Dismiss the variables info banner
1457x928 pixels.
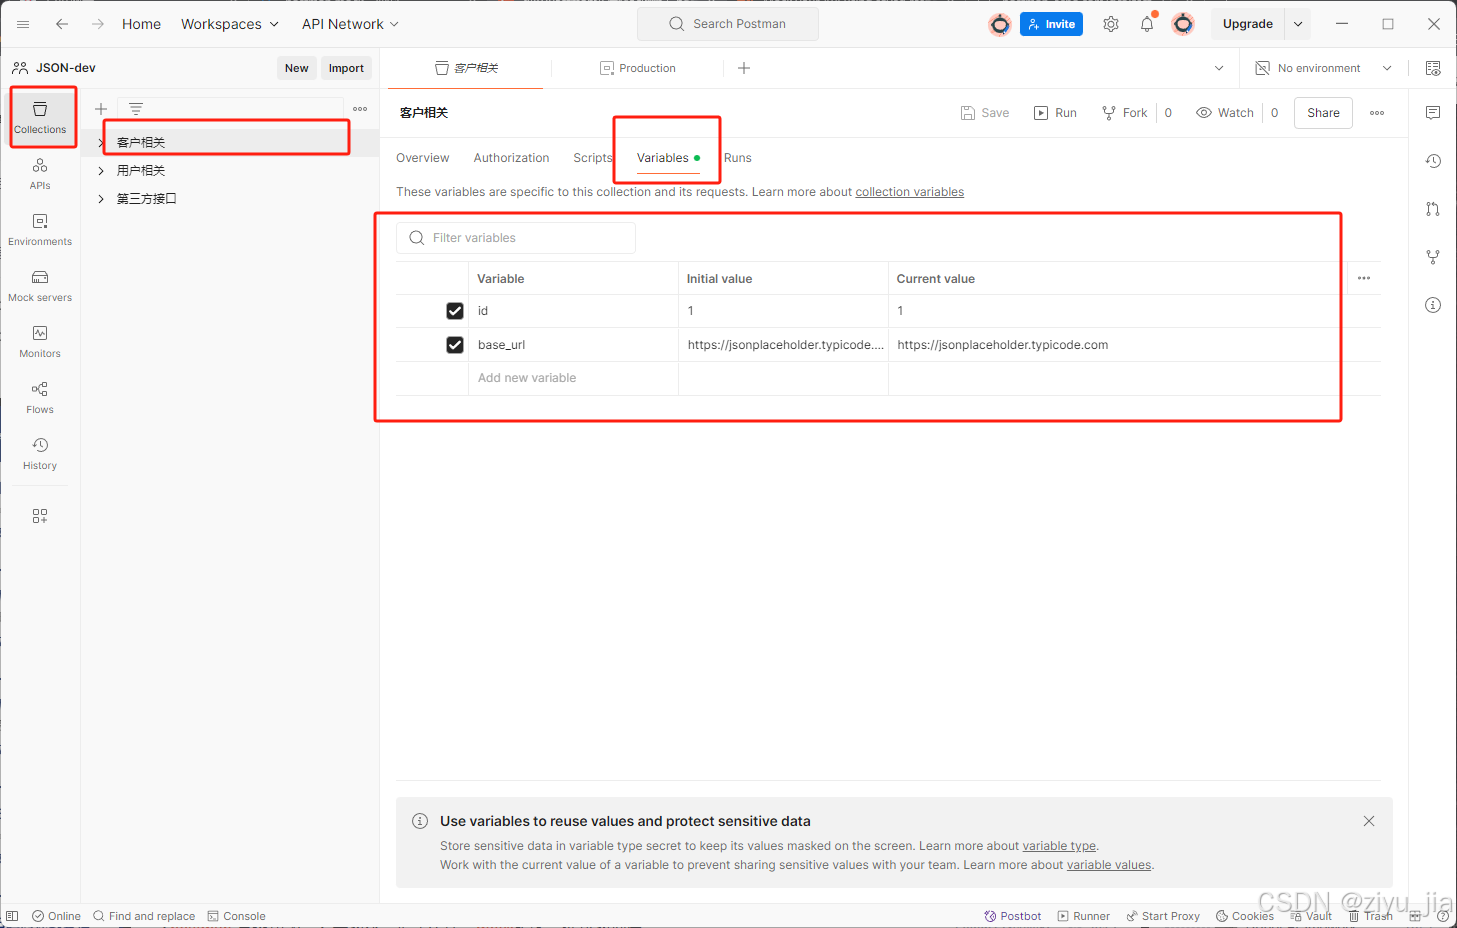1369,821
